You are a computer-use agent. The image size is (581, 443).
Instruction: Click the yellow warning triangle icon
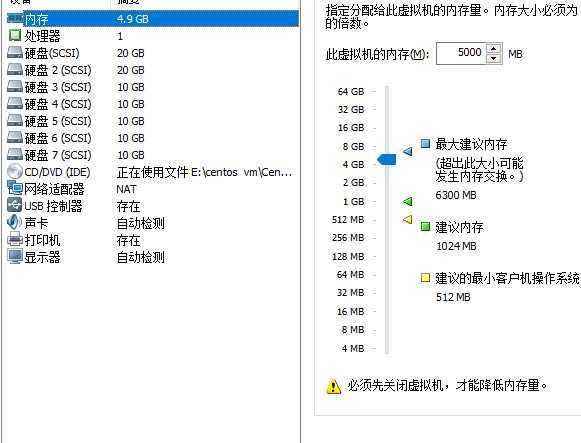(x=333, y=386)
